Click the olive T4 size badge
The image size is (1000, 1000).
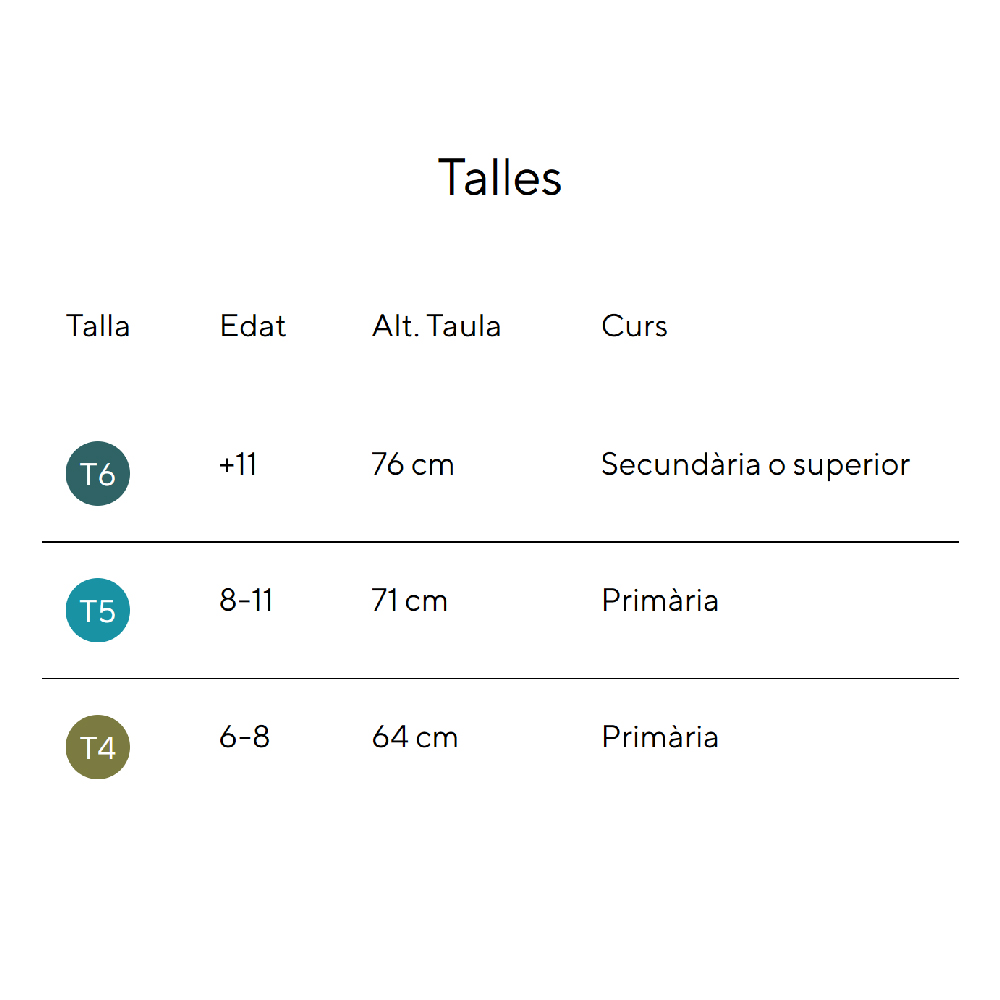[98, 747]
